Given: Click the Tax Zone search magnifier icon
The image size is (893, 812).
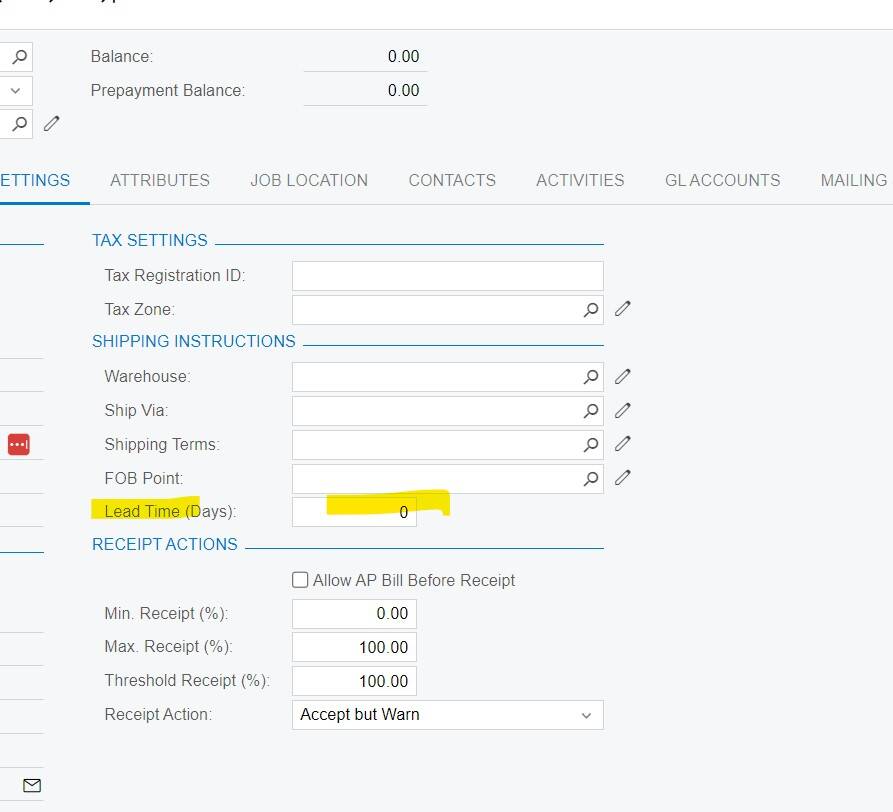Looking at the screenshot, I should point(591,310).
